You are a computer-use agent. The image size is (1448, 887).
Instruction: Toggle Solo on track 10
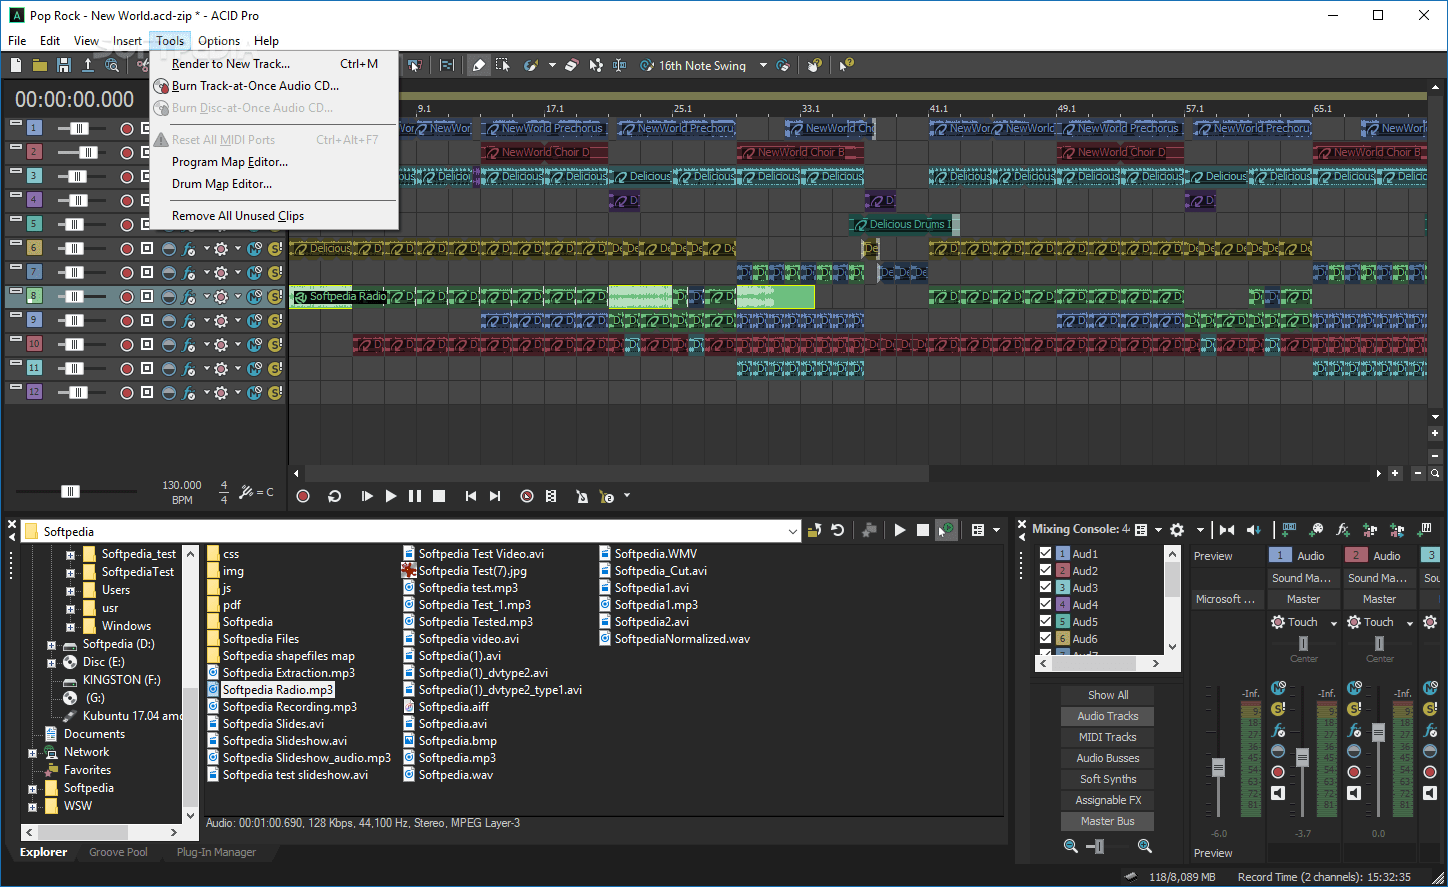pos(274,345)
